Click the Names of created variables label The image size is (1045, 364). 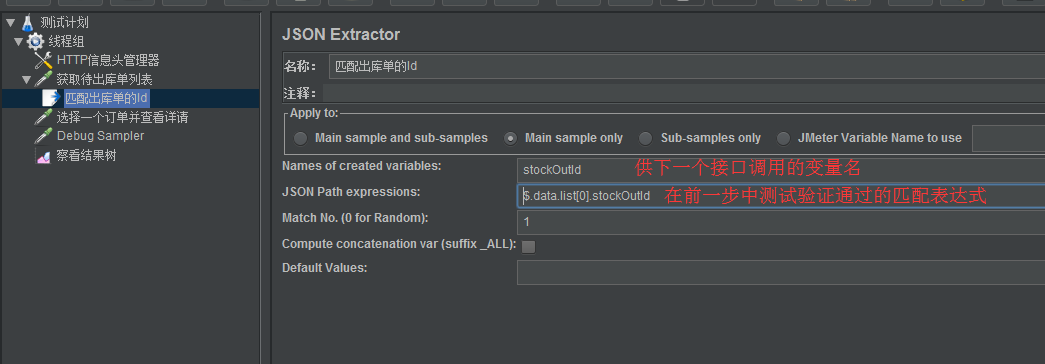coord(362,165)
